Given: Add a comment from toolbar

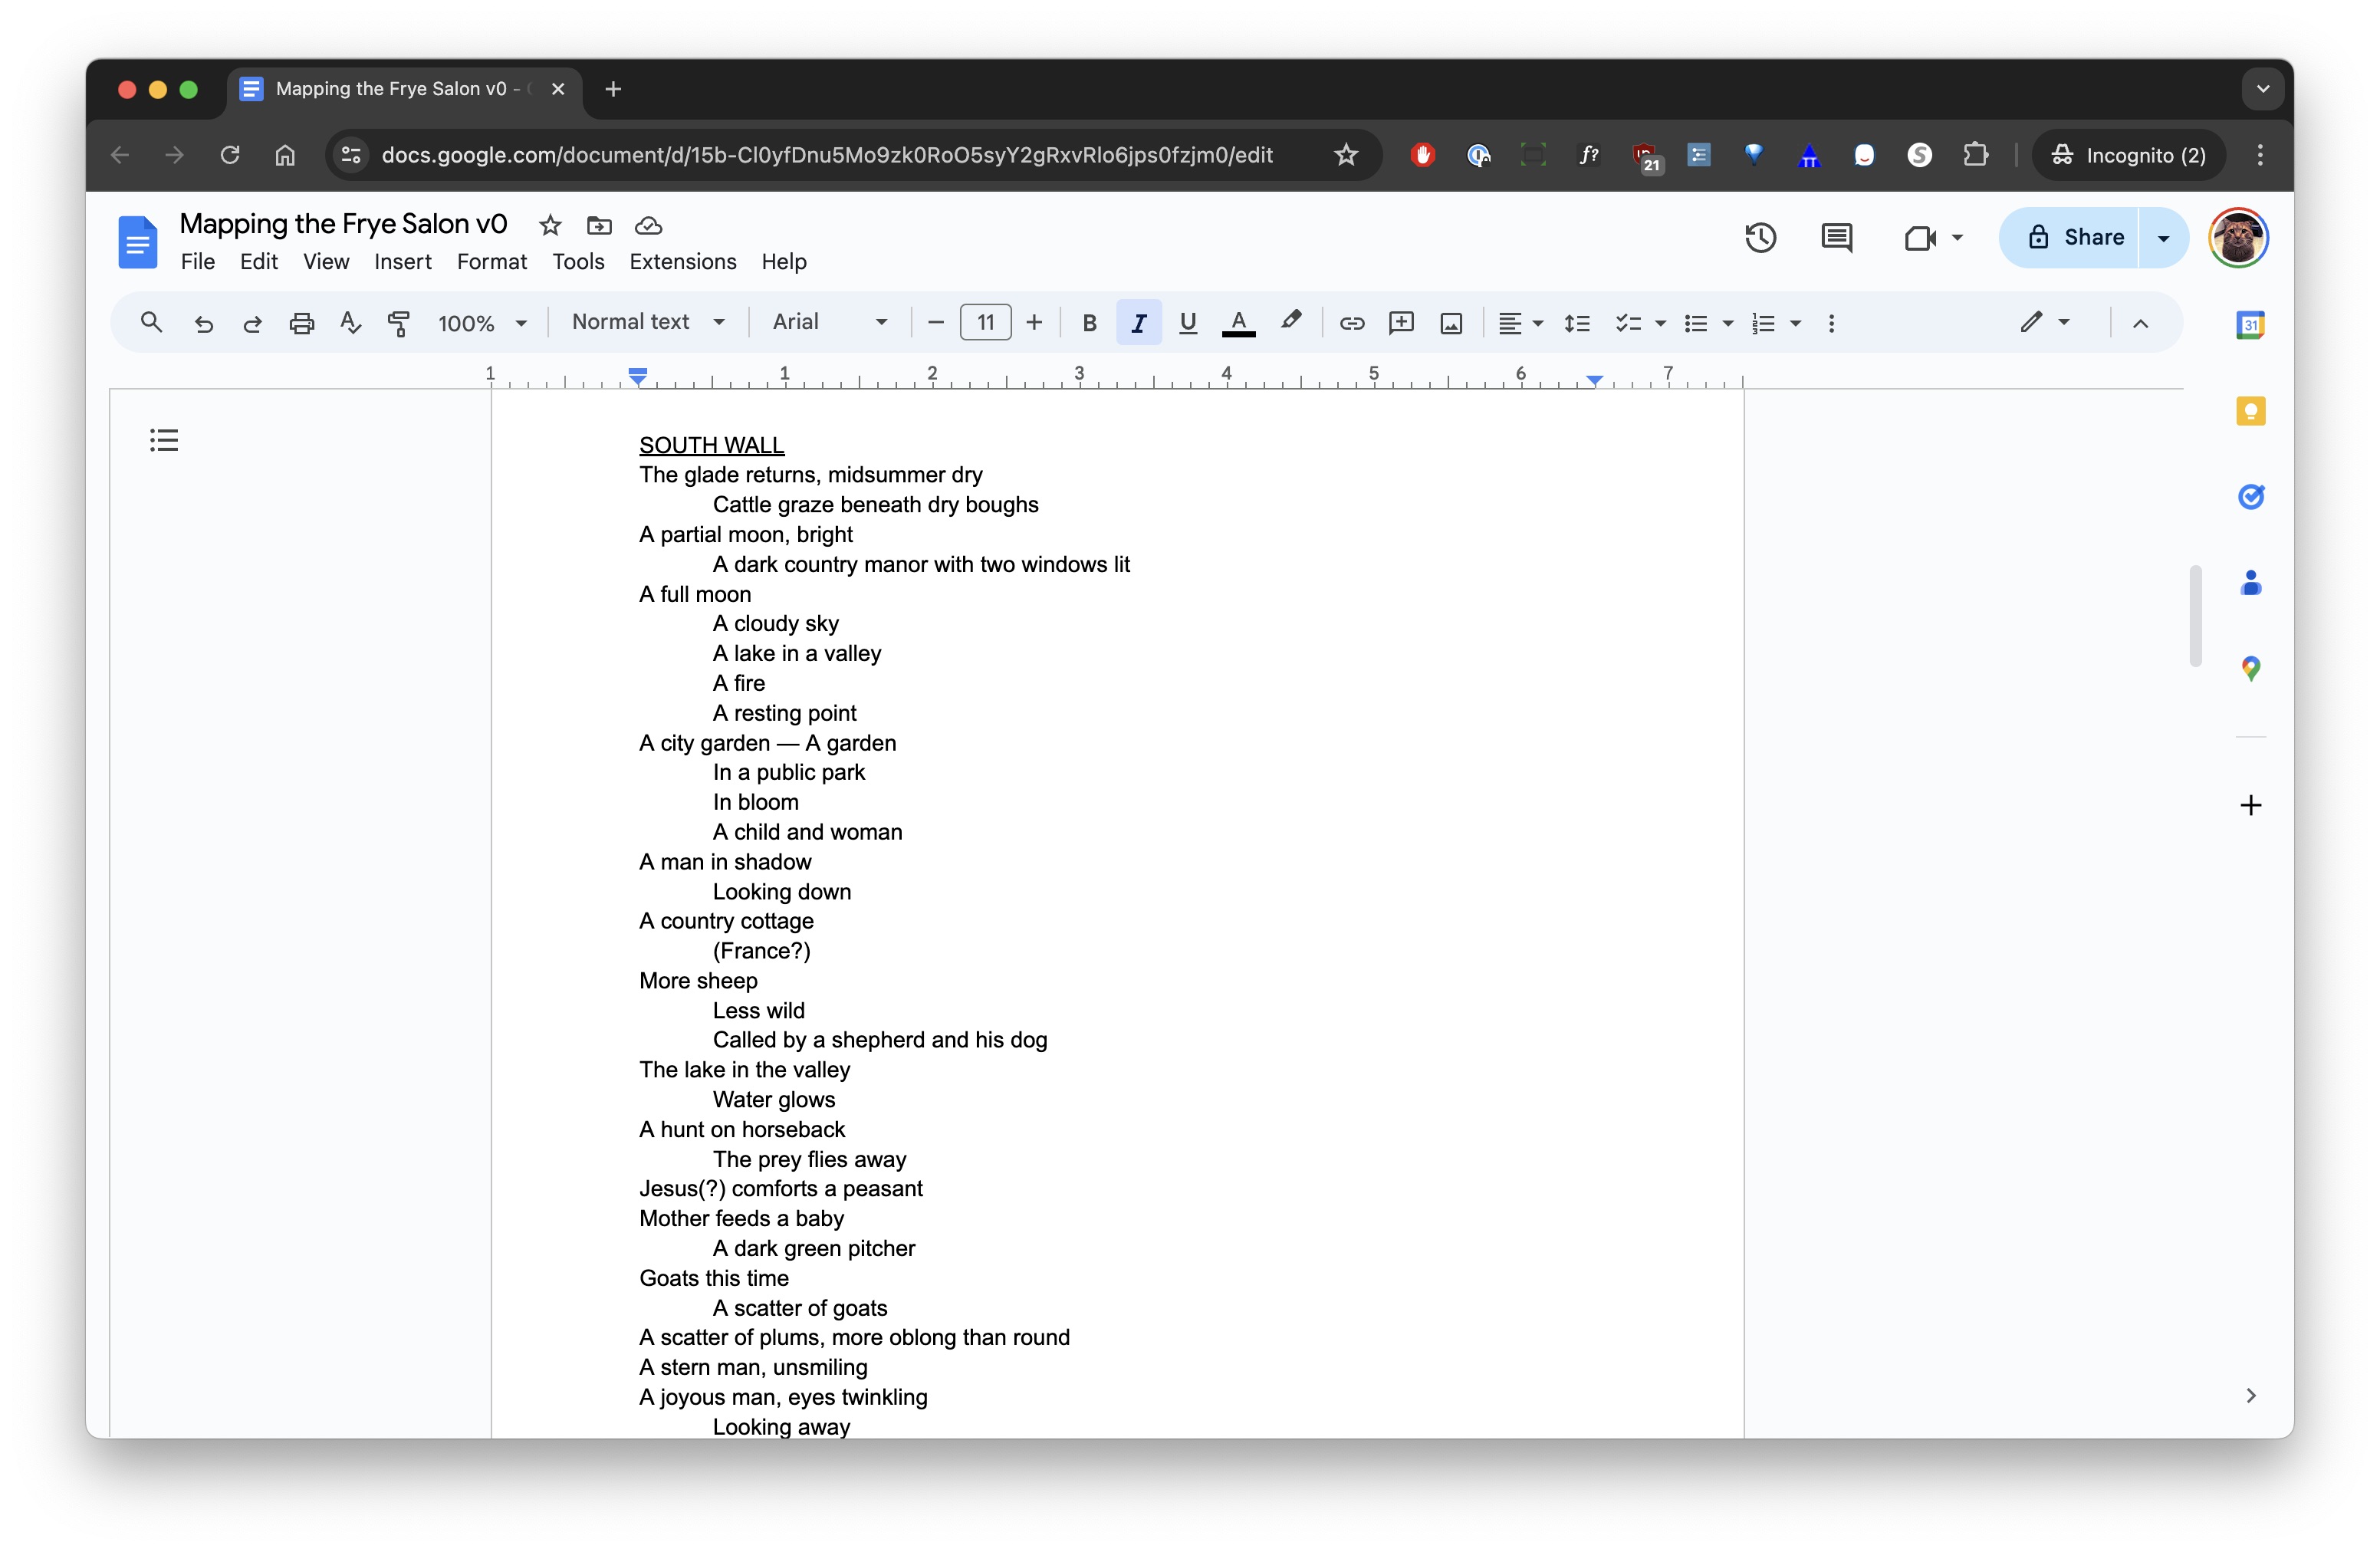Looking at the screenshot, I should [1401, 322].
